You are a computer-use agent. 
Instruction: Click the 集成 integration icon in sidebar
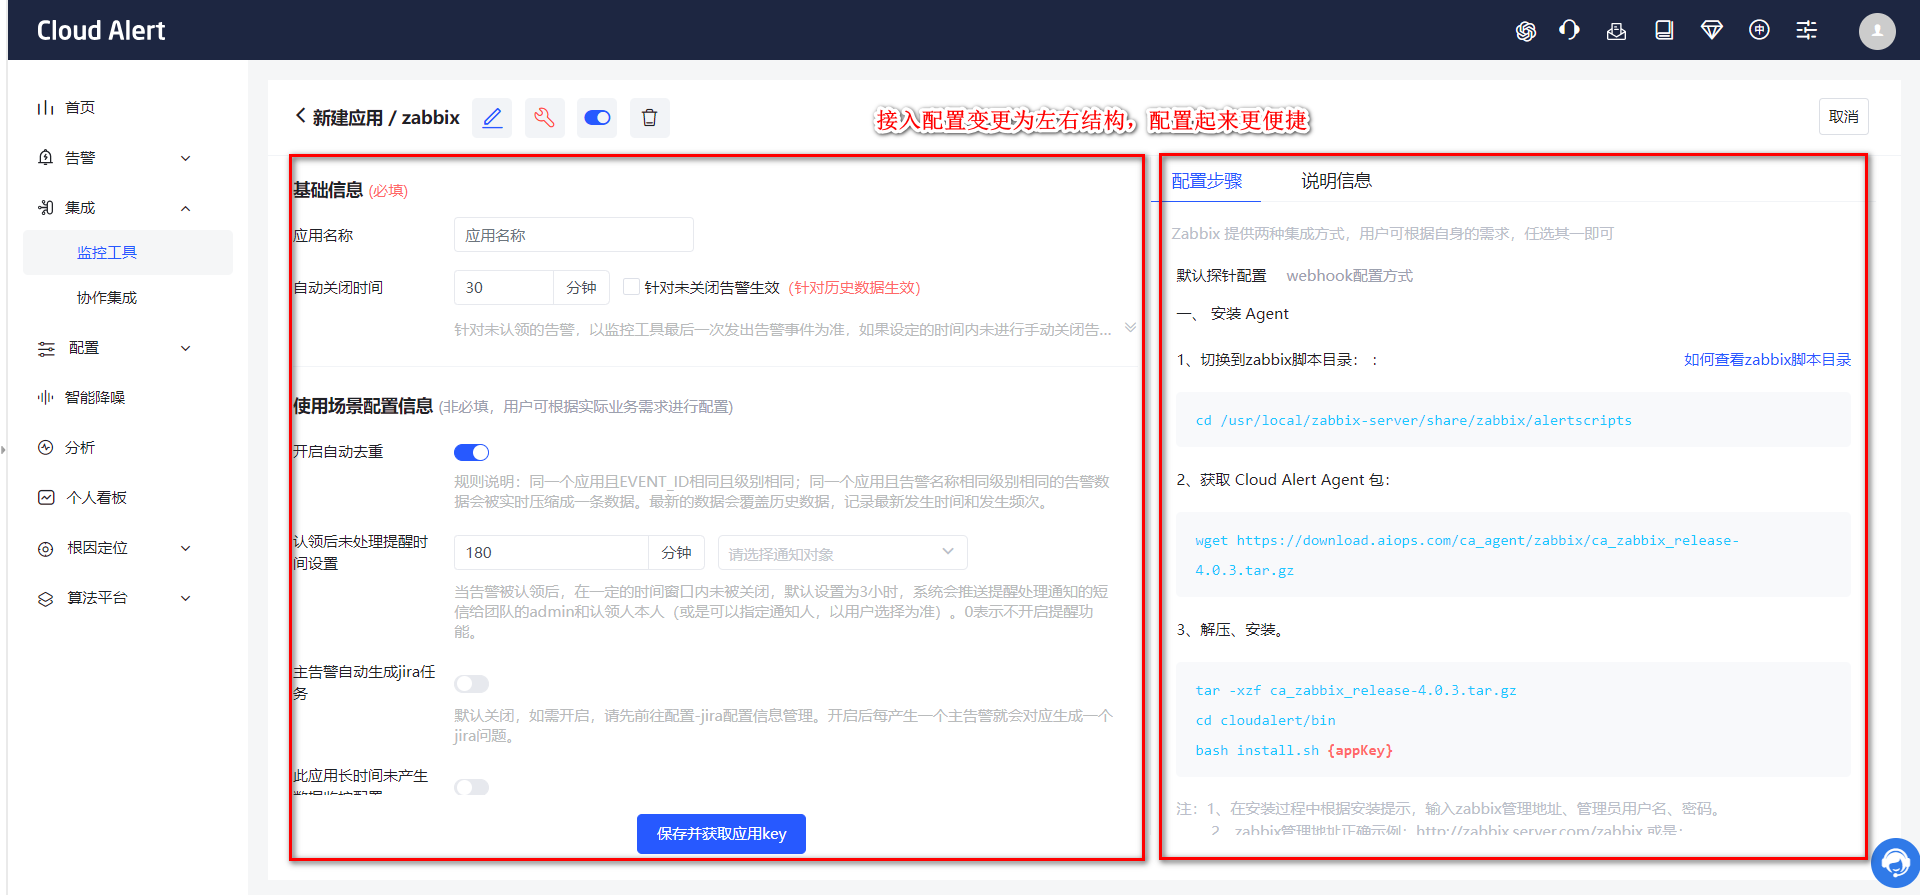(x=45, y=207)
